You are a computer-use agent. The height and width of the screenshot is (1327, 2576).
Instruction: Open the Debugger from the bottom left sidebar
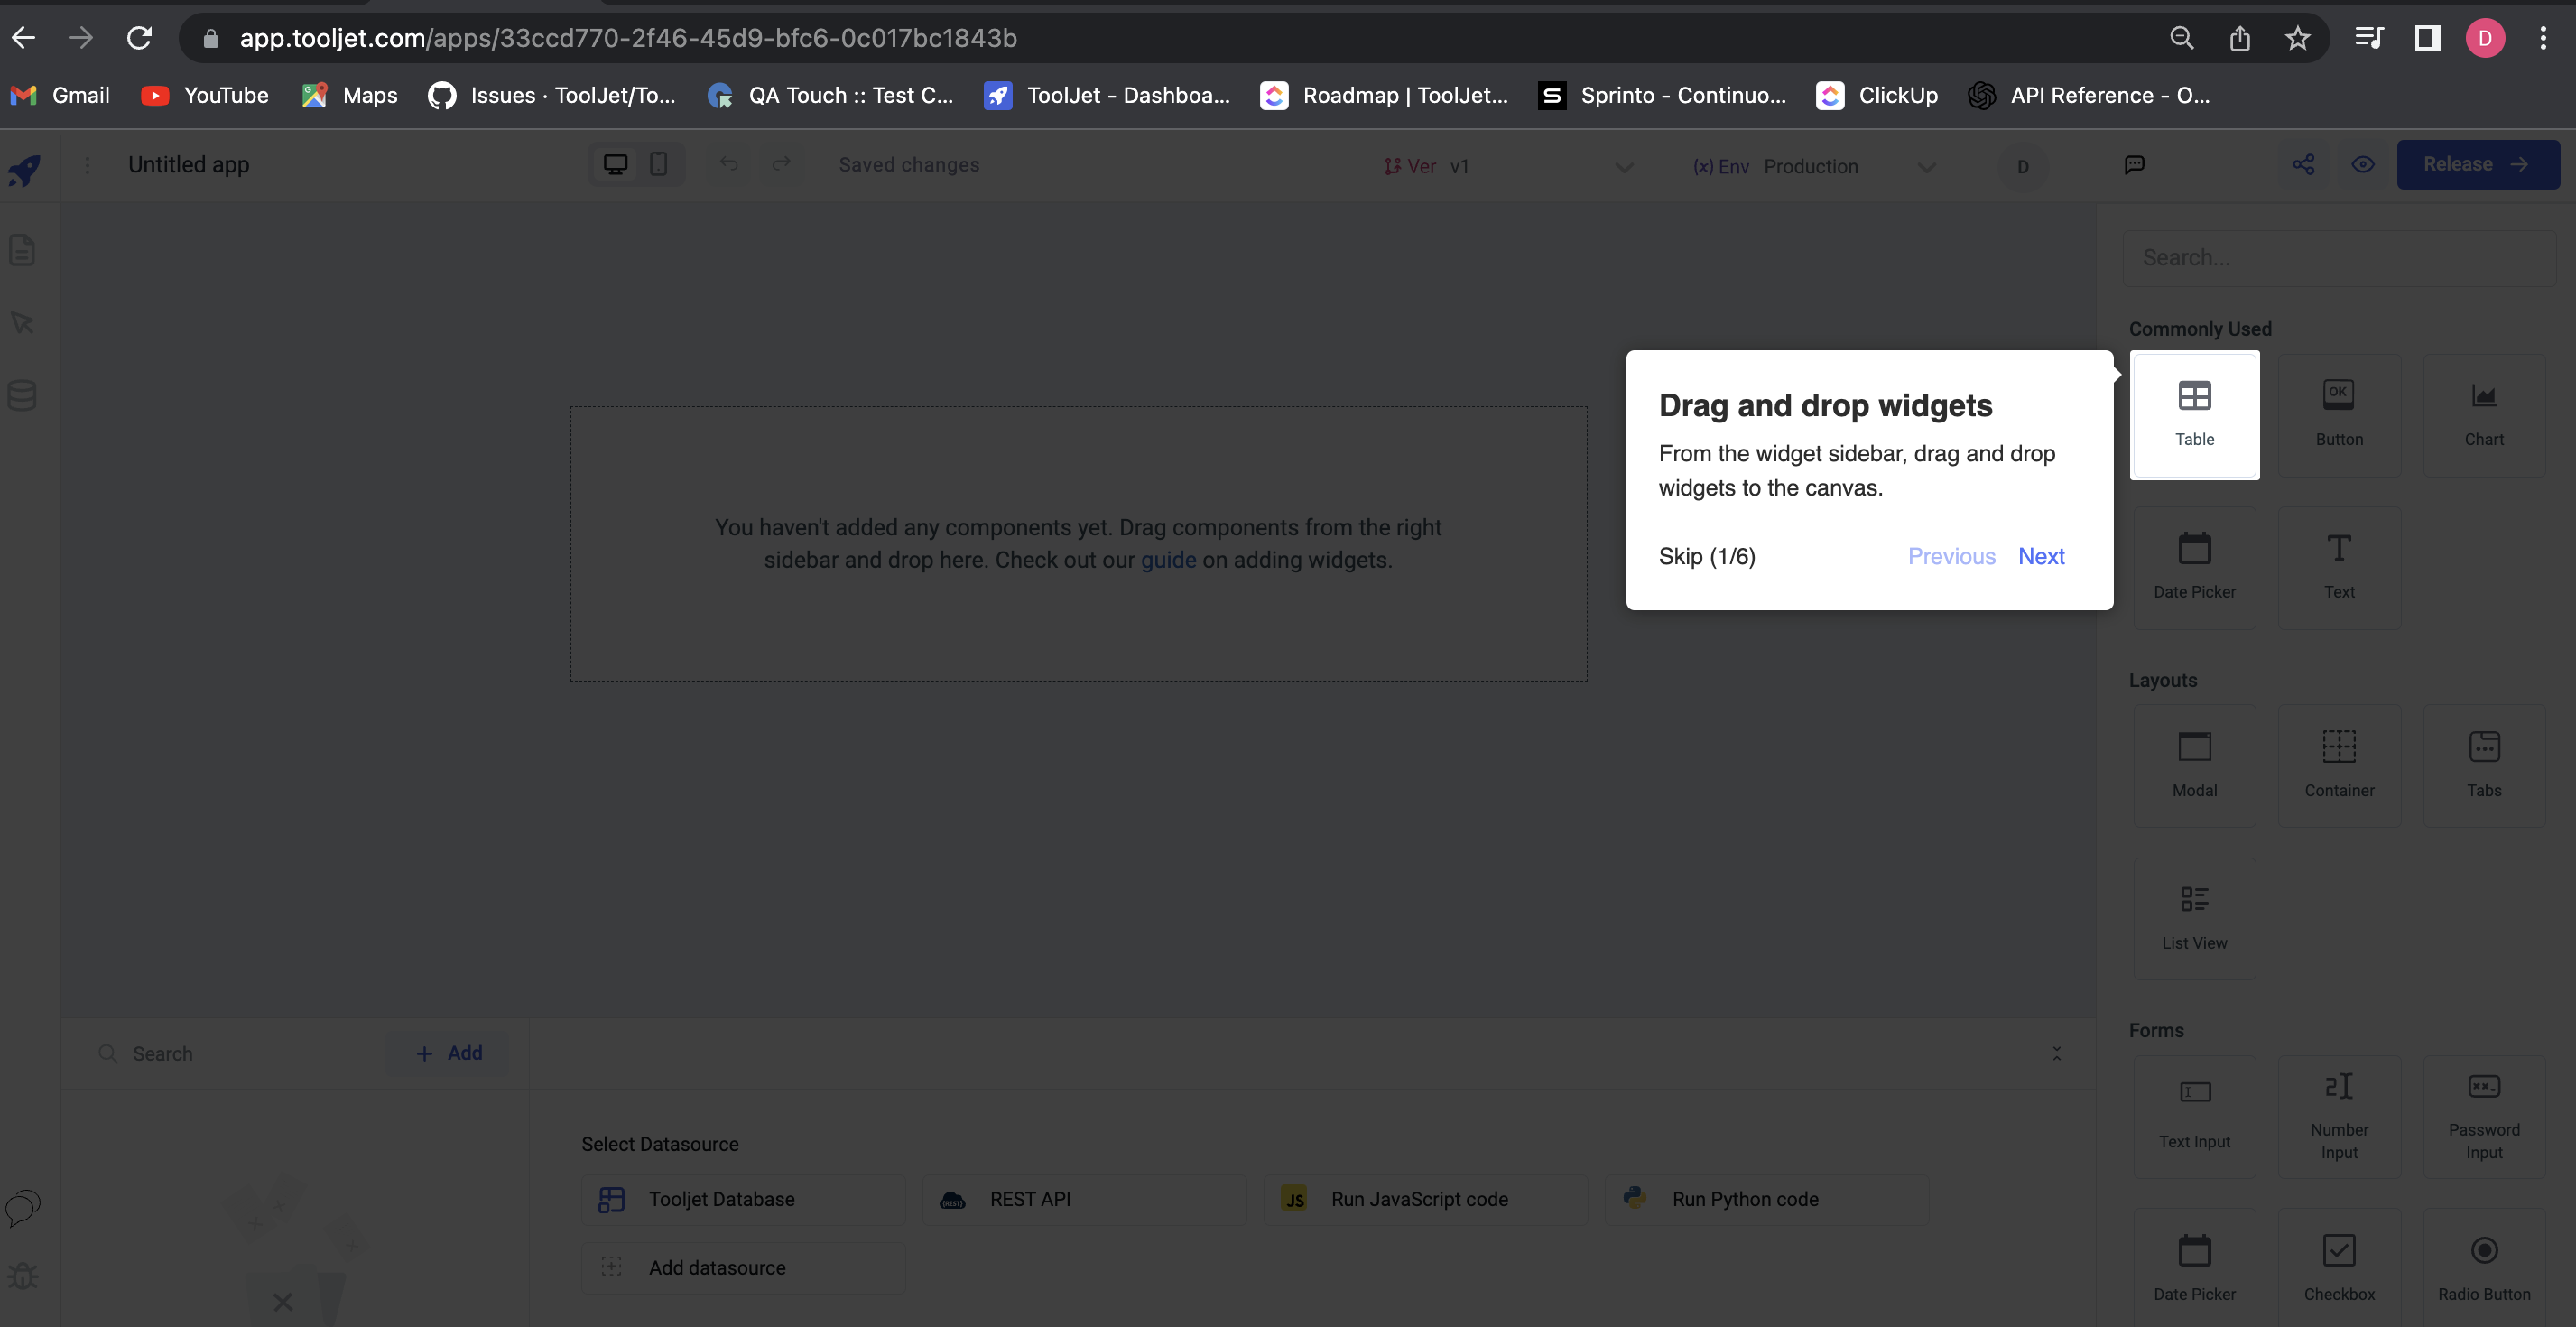(22, 1276)
